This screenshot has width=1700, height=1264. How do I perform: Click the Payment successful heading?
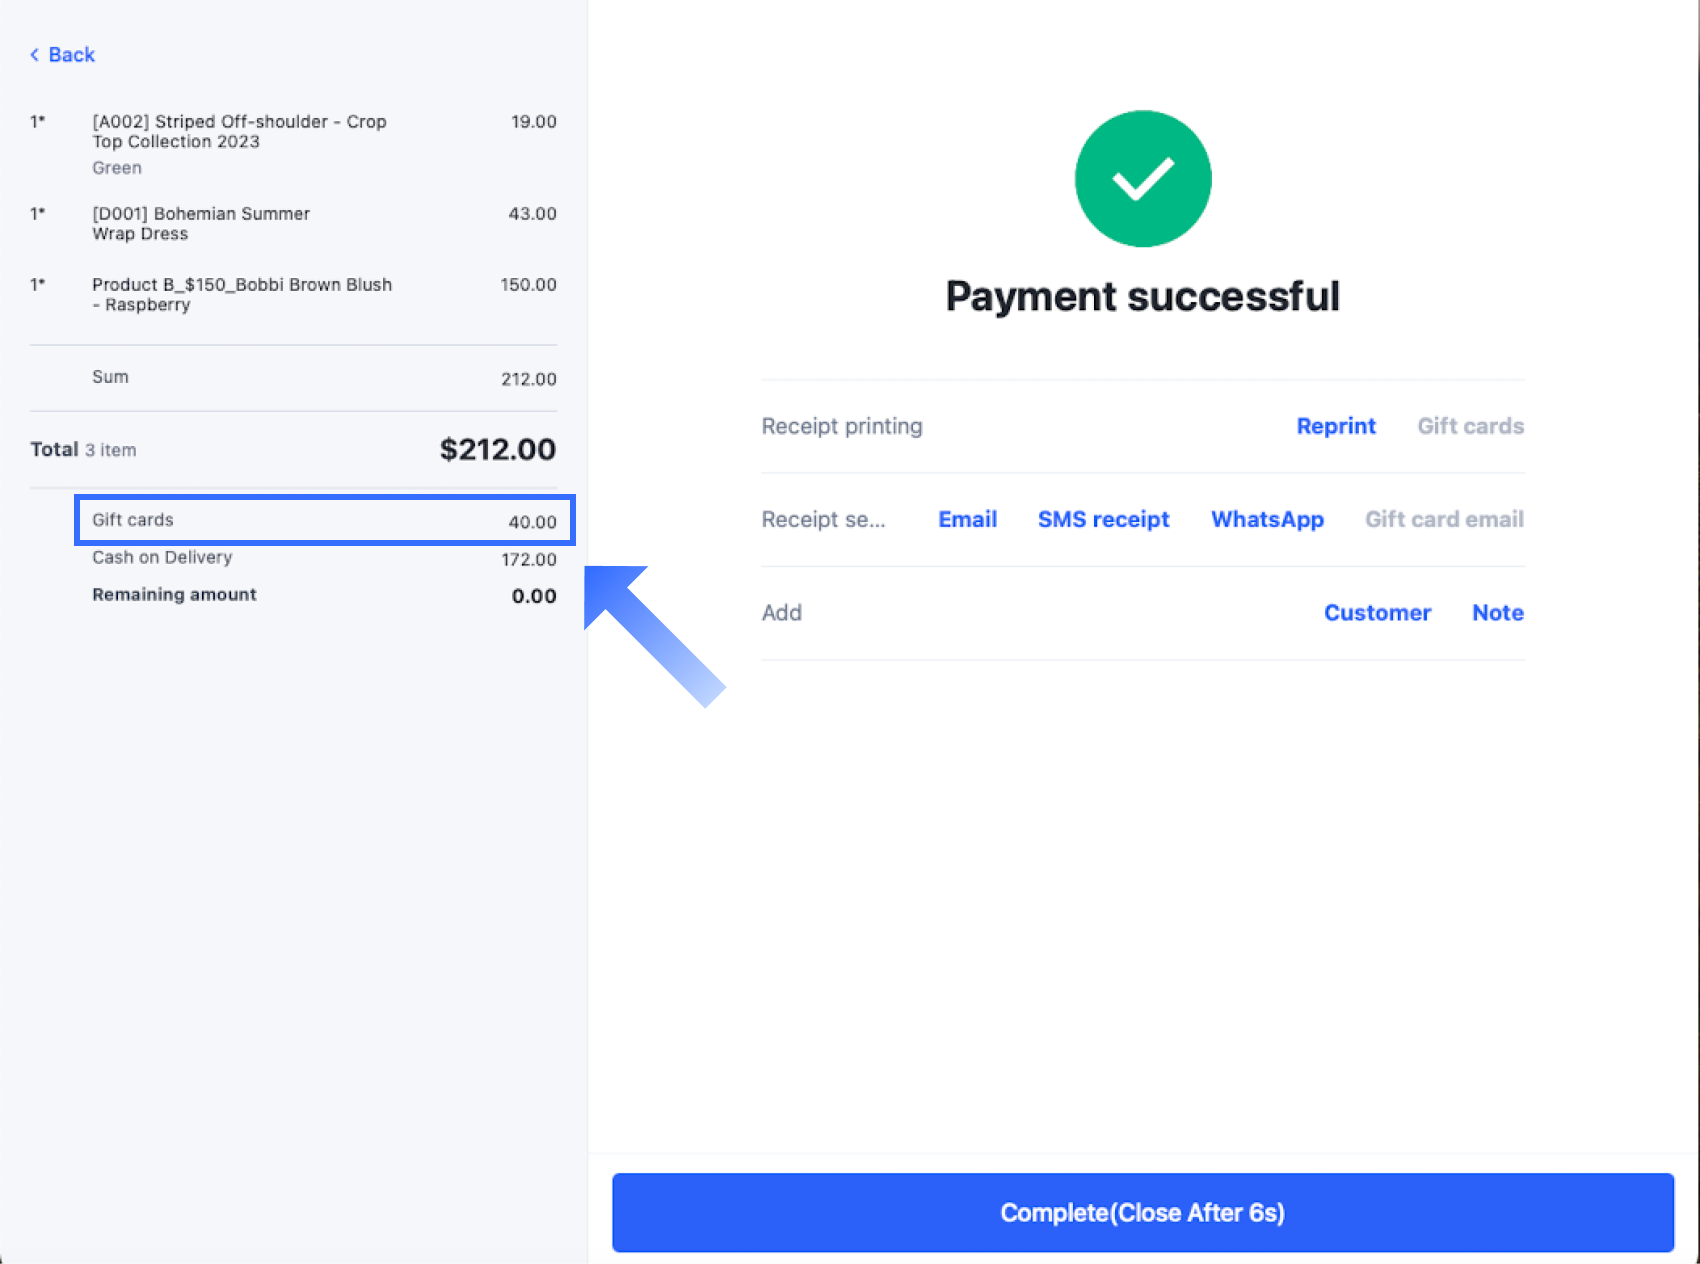point(1142,297)
